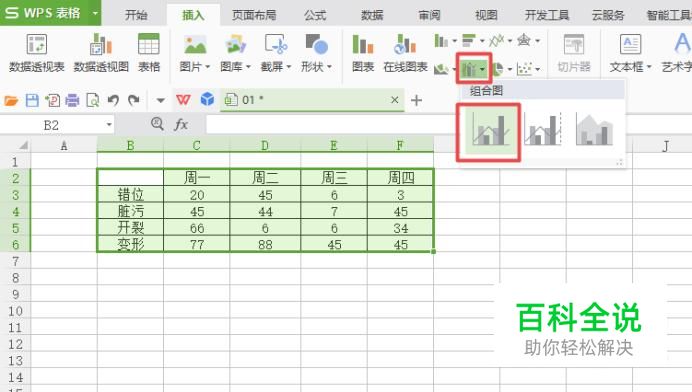This screenshot has width=692, height=392.
Task: Export to PDF from quick toolbar
Action: [52, 100]
